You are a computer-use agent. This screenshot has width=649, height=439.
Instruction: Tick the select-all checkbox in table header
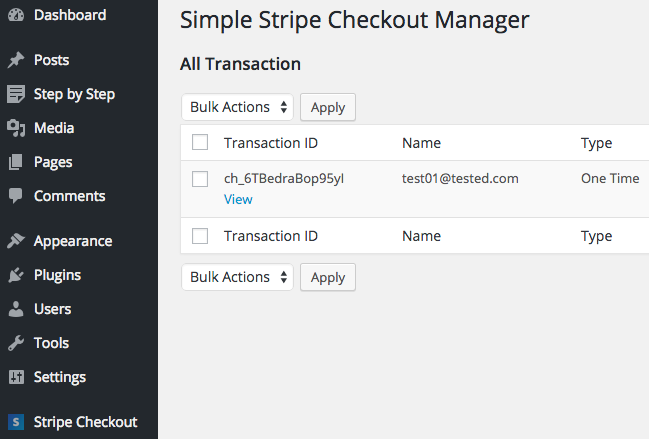[x=200, y=142]
